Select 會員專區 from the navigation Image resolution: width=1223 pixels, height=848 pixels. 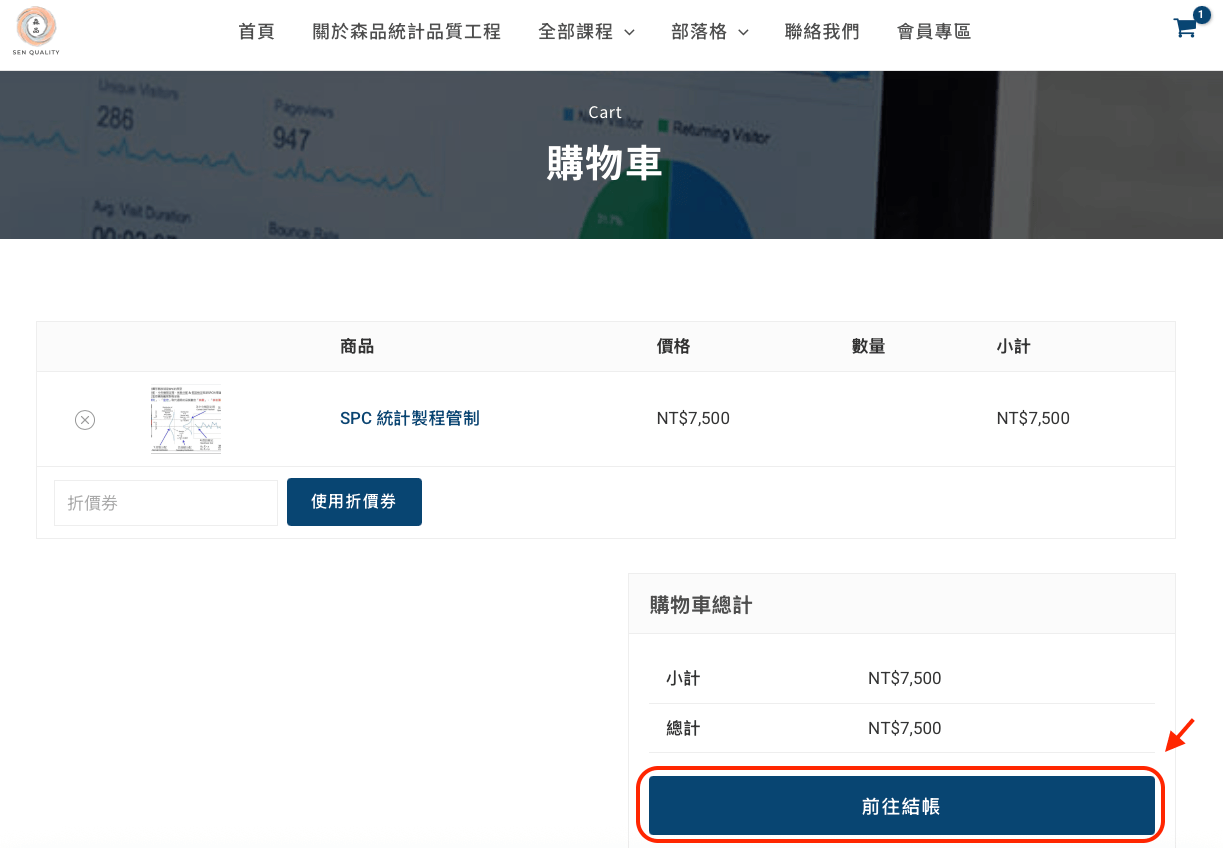coord(933,31)
